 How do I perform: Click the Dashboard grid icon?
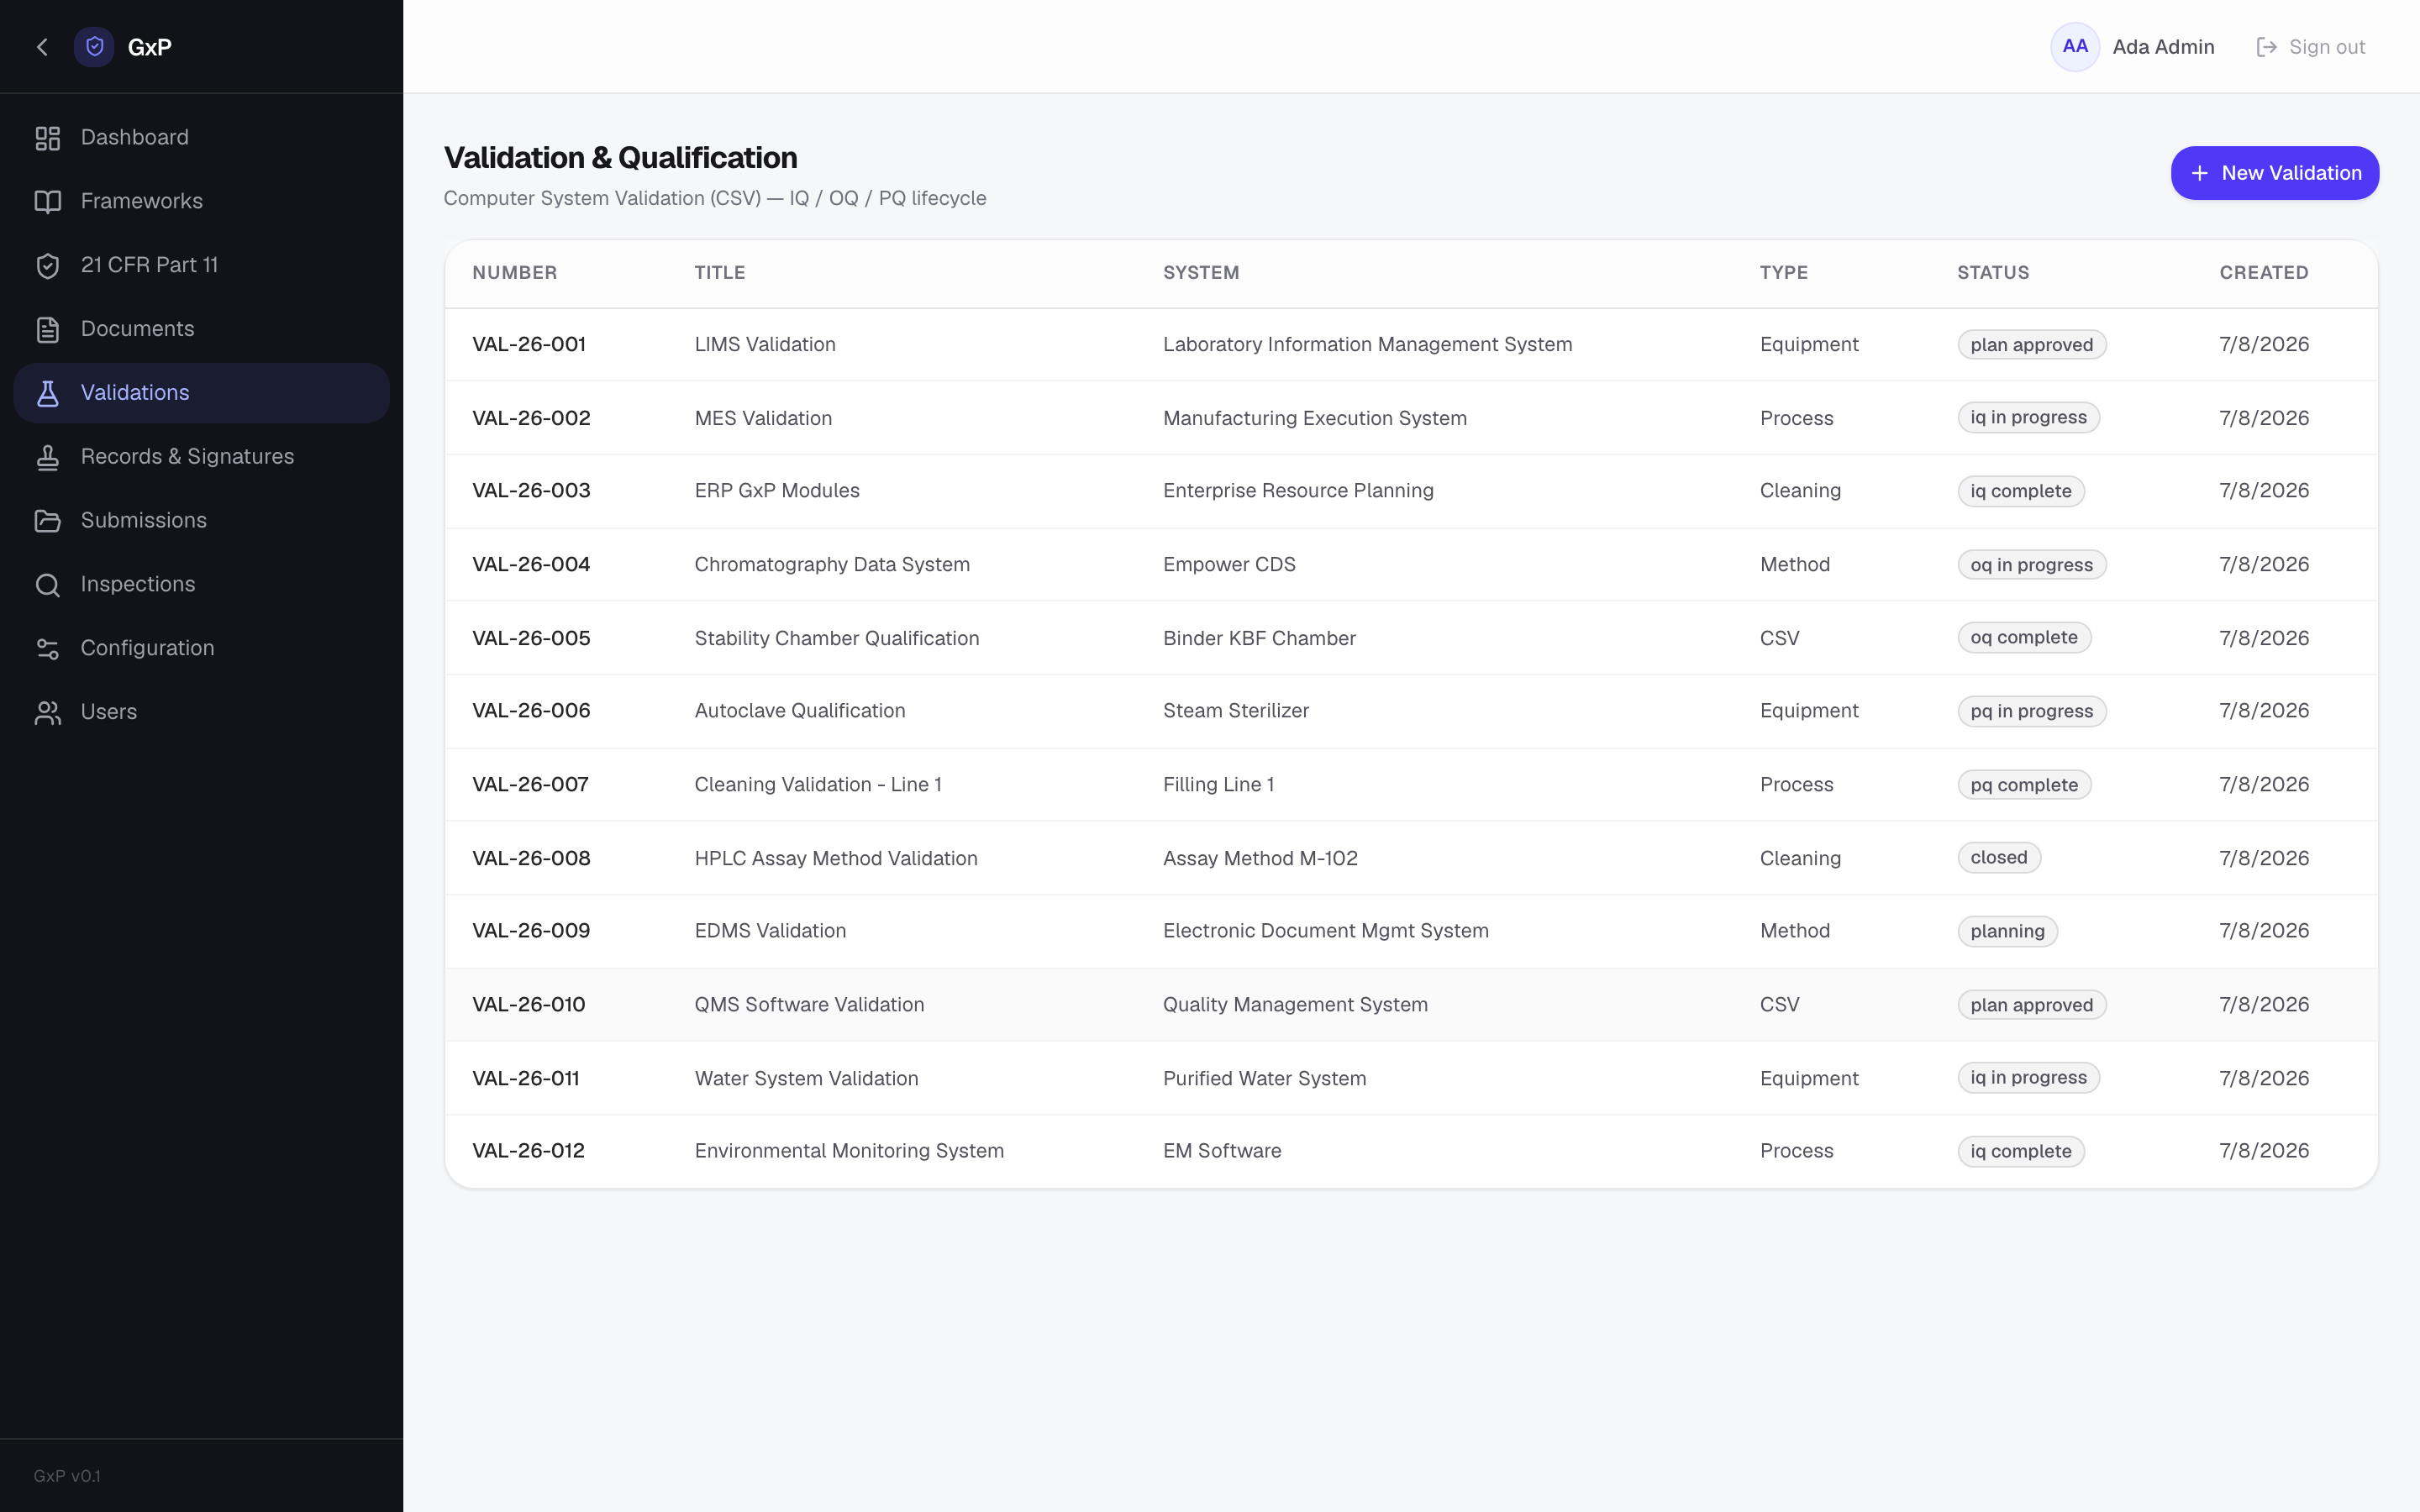point(48,138)
